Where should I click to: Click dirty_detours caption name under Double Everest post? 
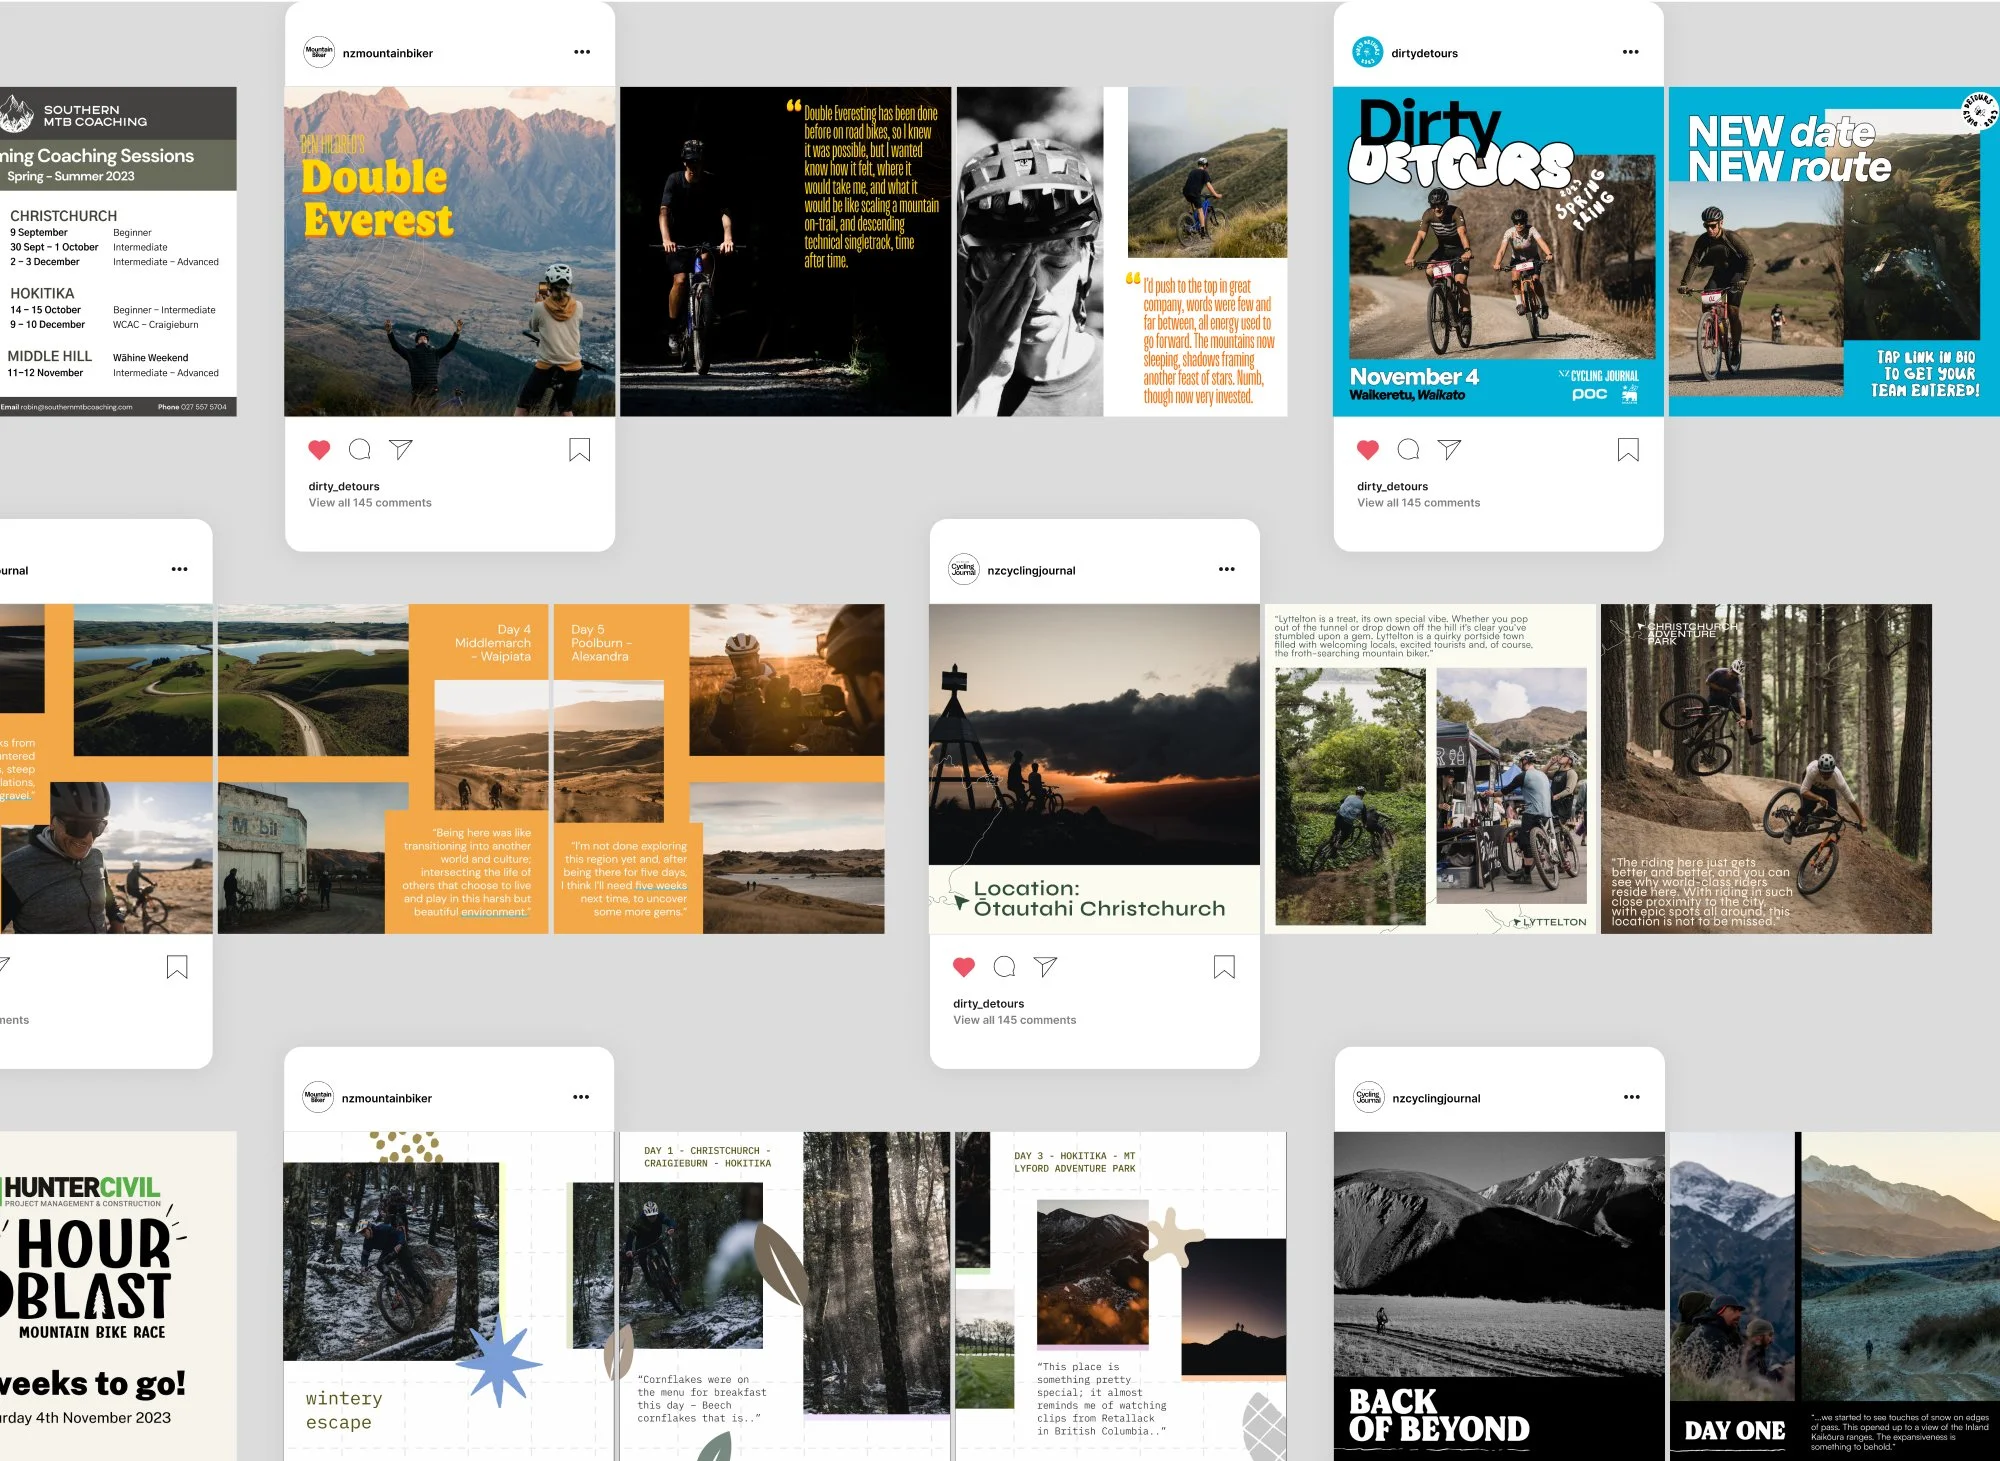344,486
